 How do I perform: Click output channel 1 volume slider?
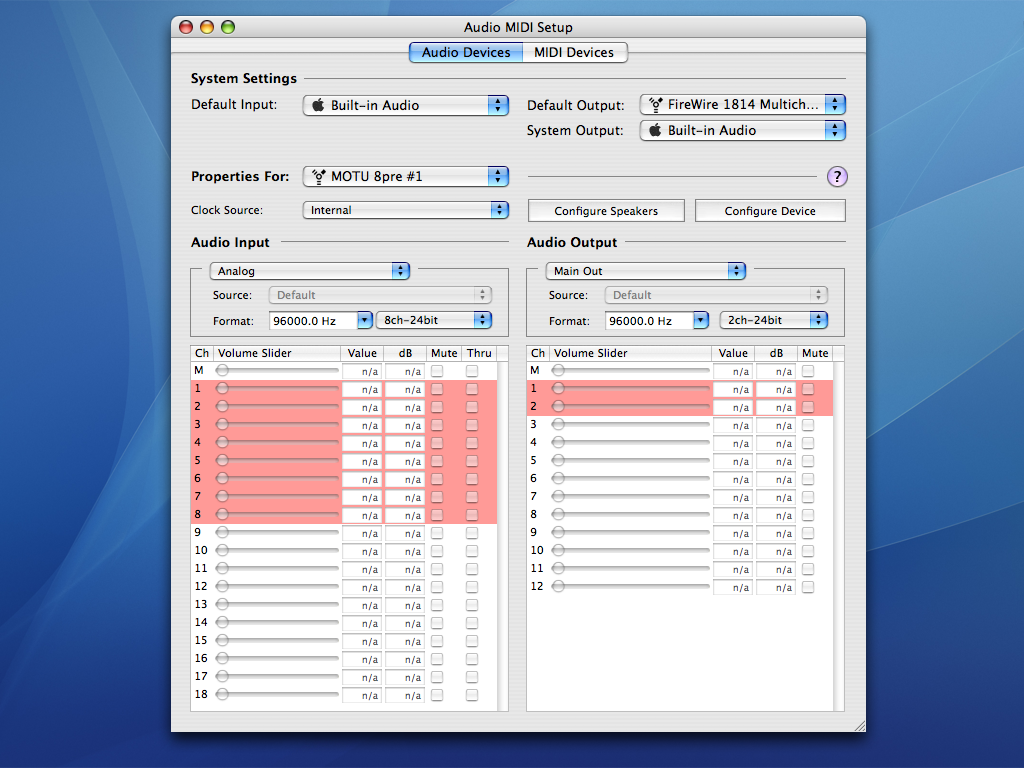[x=631, y=388]
